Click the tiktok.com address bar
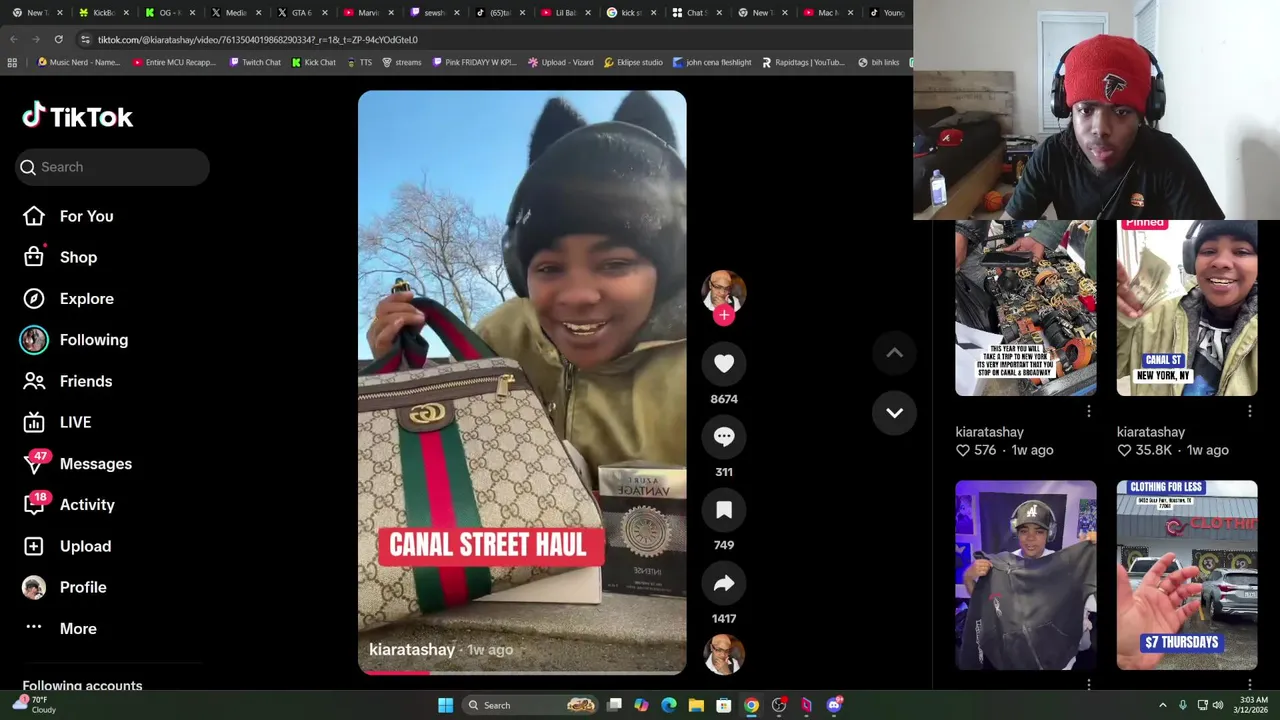The image size is (1280, 720). [490, 40]
